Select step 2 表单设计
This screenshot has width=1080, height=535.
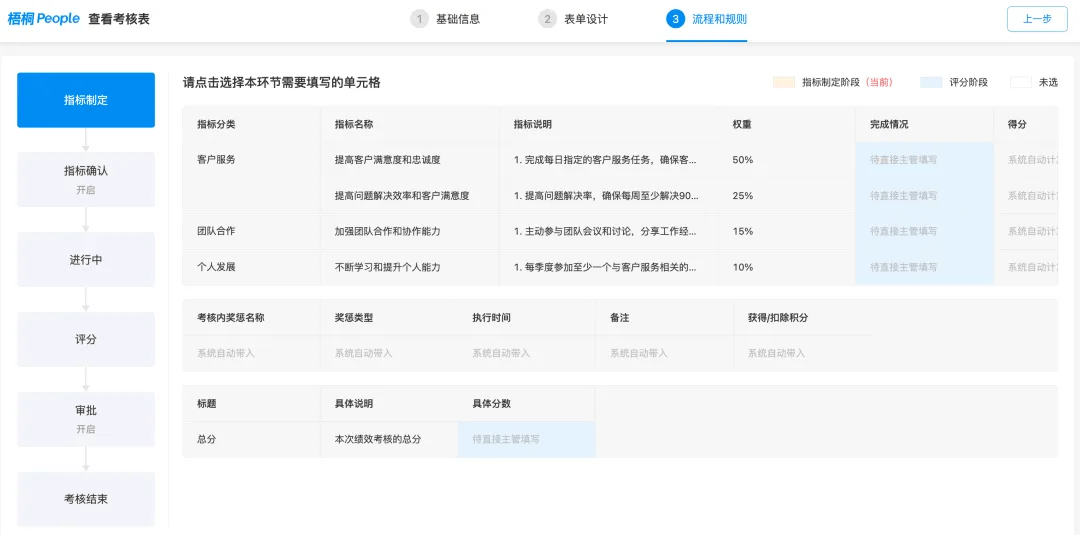coord(573,19)
